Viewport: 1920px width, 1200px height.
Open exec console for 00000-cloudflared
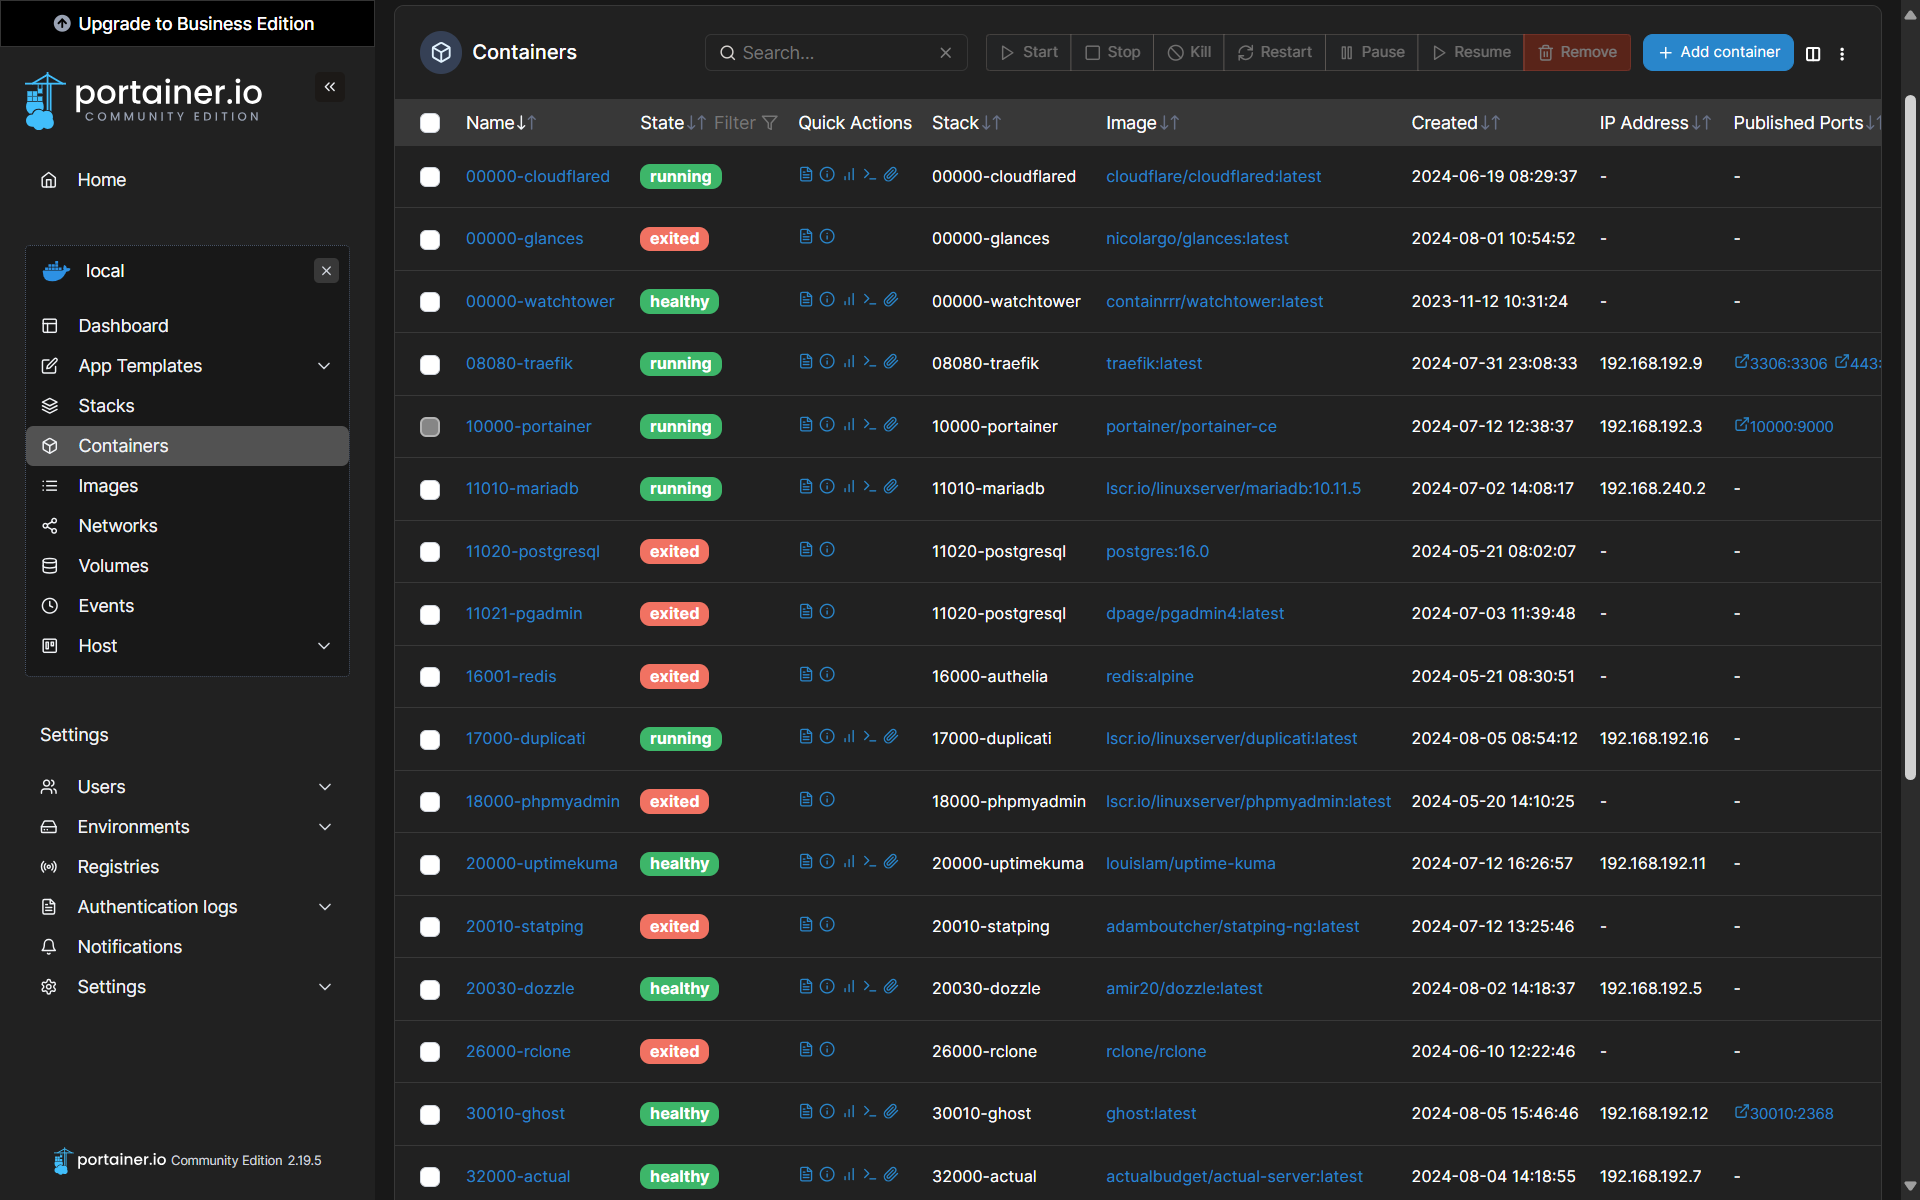[870, 175]
